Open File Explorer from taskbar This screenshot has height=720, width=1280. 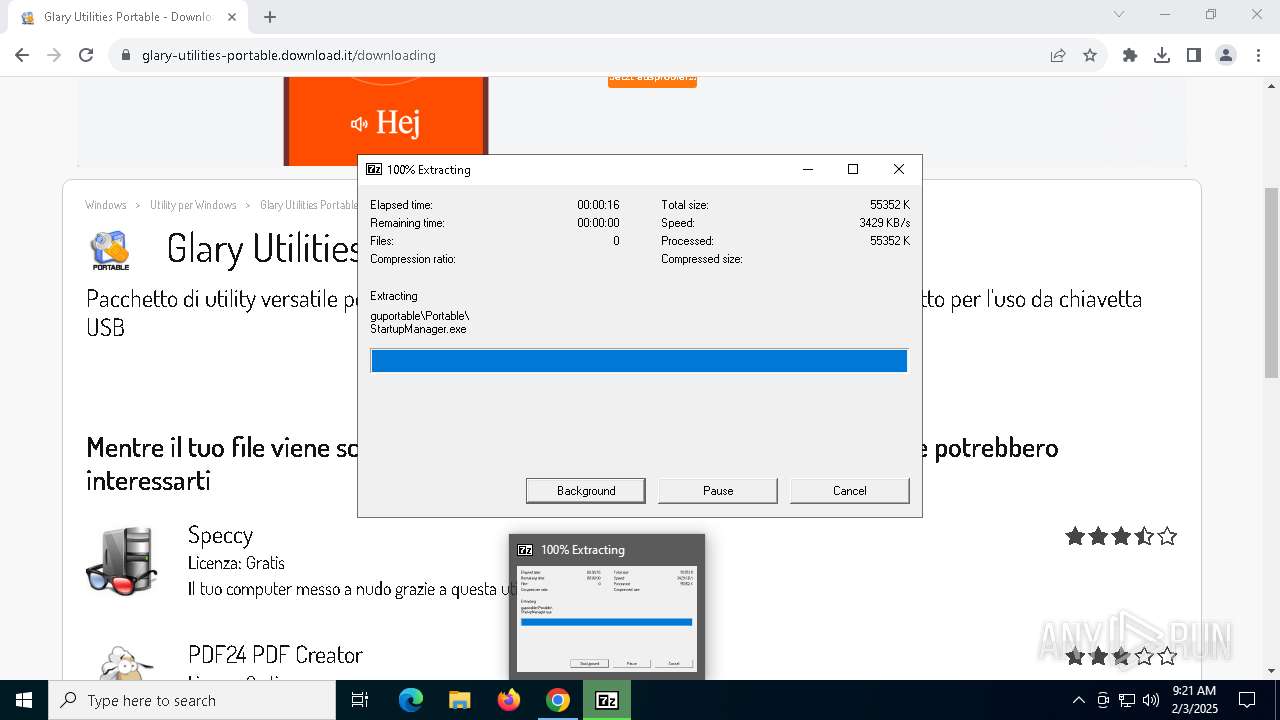(460, 700)
